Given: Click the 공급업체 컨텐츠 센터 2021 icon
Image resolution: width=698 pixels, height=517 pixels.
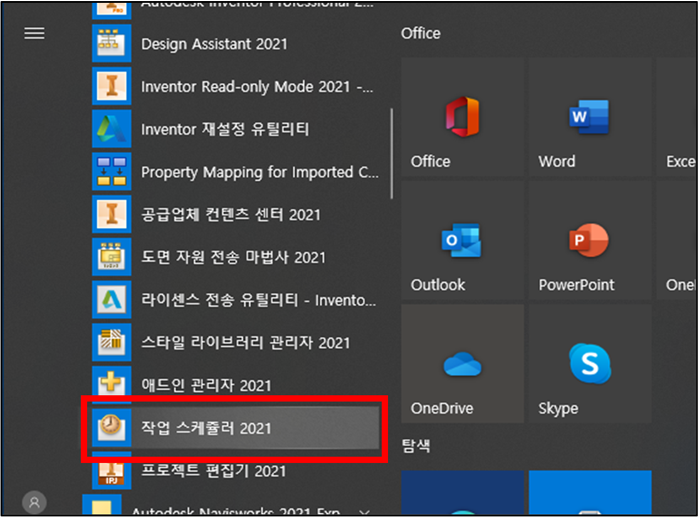Looking at the screenshot, I should click(111, 214).
